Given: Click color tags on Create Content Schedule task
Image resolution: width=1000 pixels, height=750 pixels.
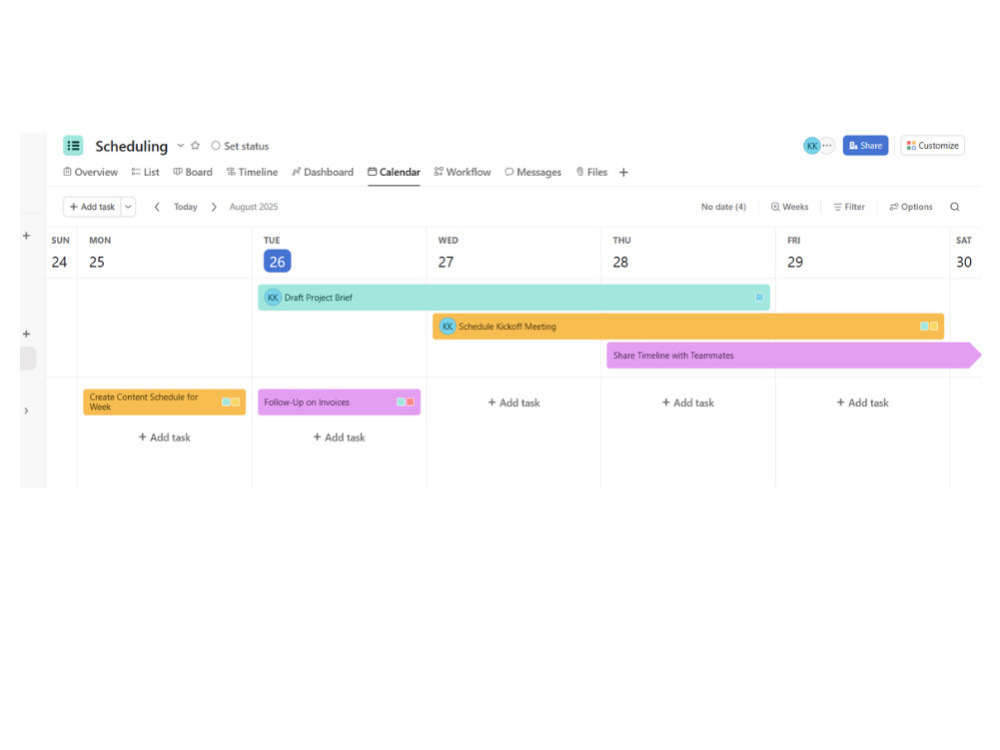Looking at the screenshot, I should pyautogui.click(x=230, y=402).
